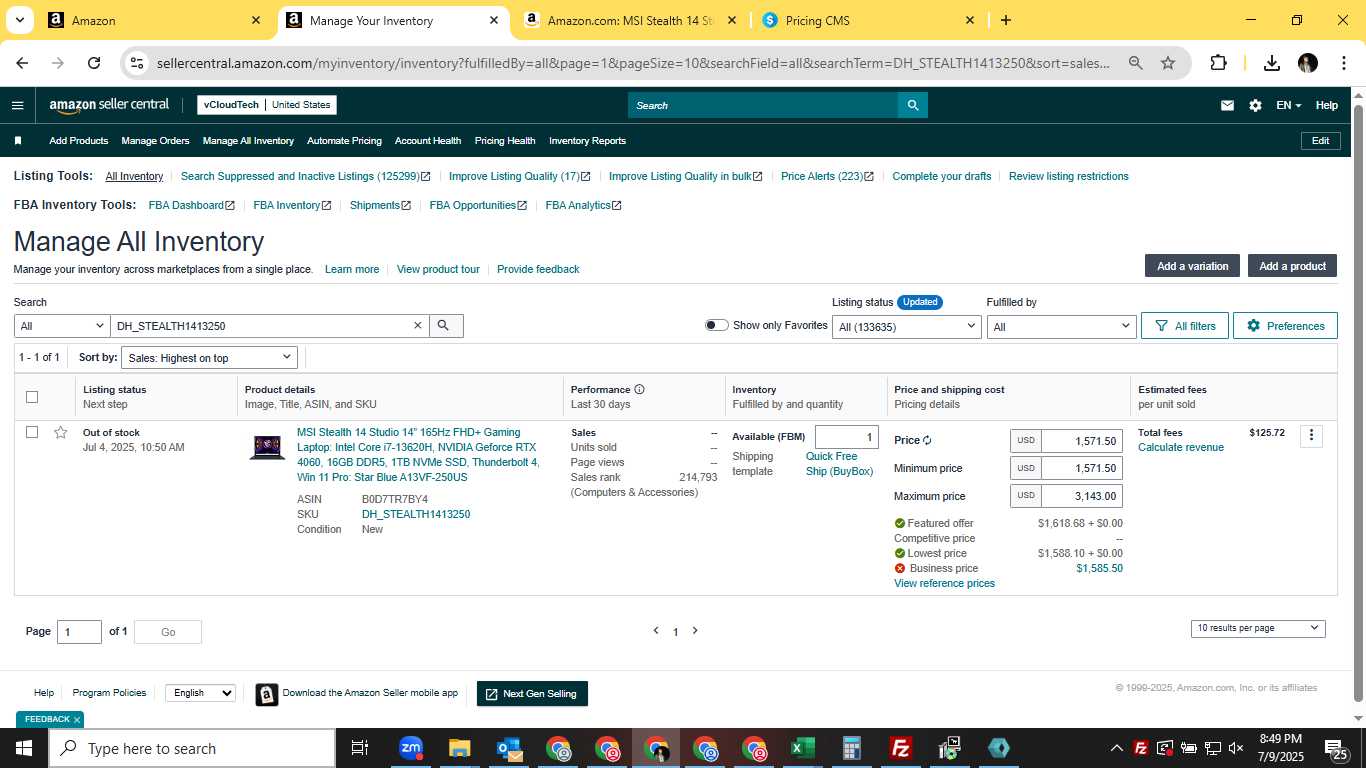Open the Chrome tab search dropdown
Image resolution: width=1366 pixels, height=768 pixels.
(x=19, y=20)
